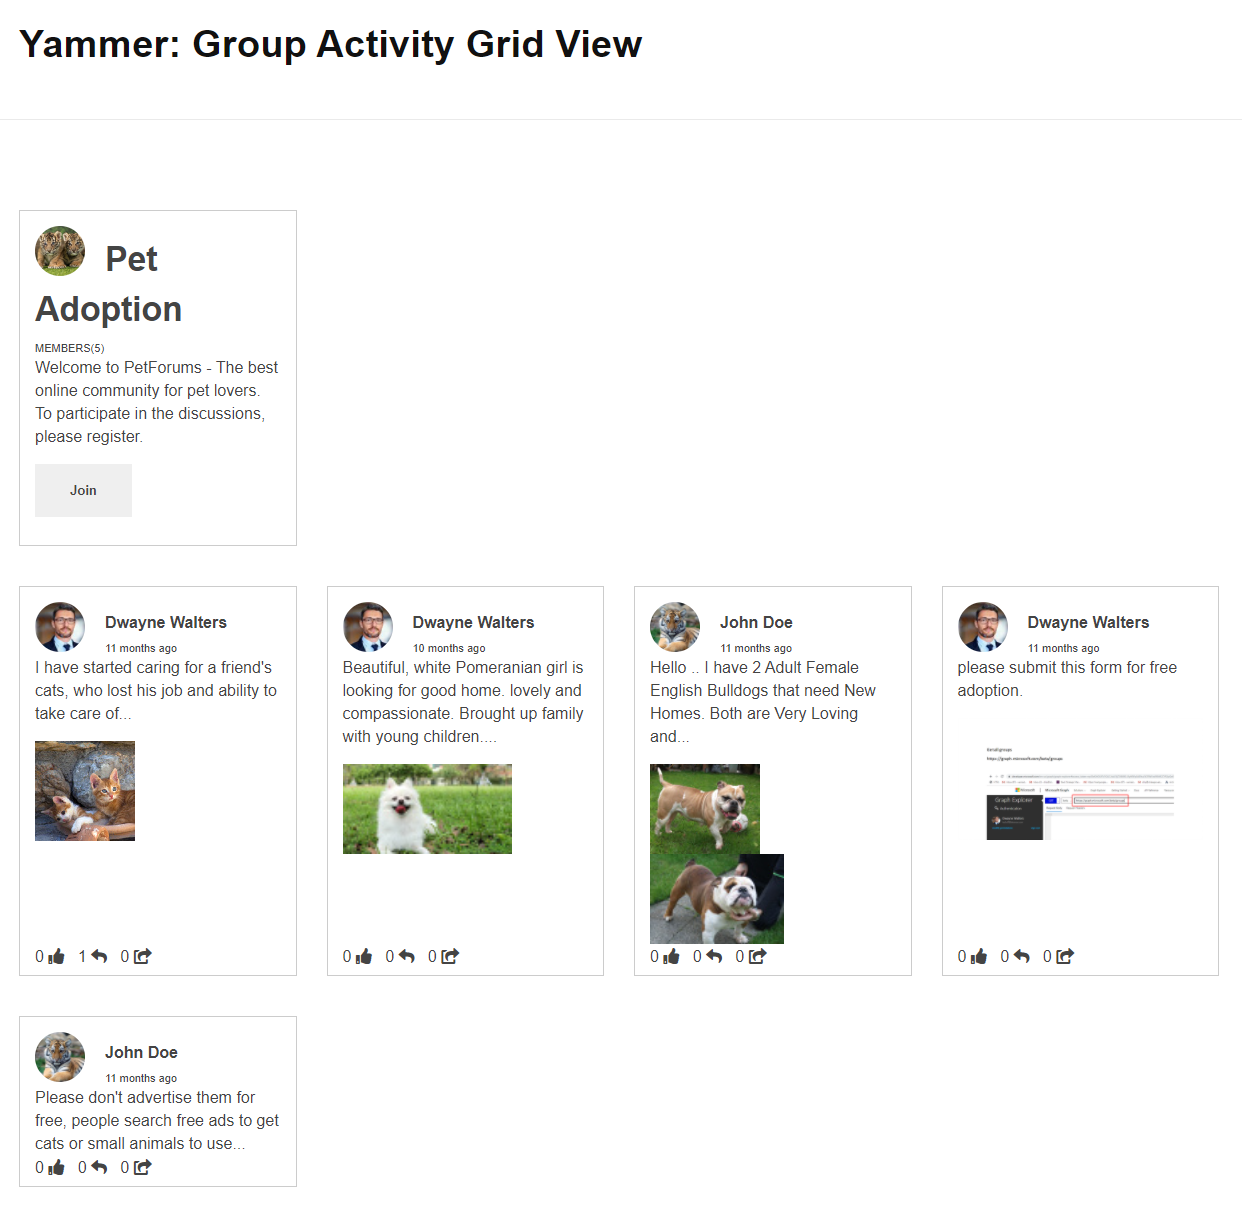Click the Join button for Pet Adoption

[x=83, y=490]
